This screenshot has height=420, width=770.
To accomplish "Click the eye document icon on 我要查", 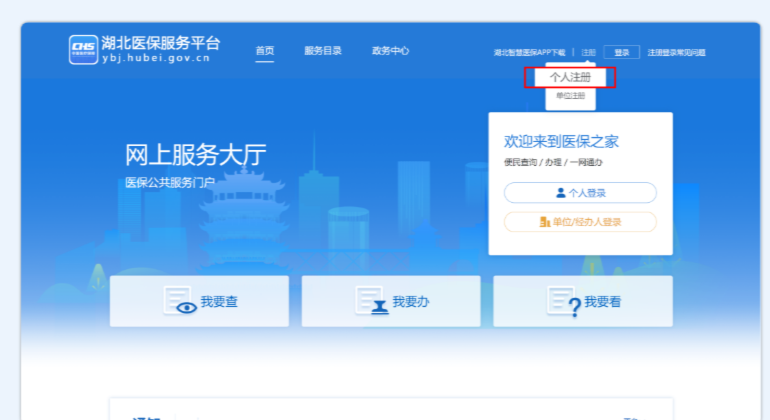I will tap(180, 301).
